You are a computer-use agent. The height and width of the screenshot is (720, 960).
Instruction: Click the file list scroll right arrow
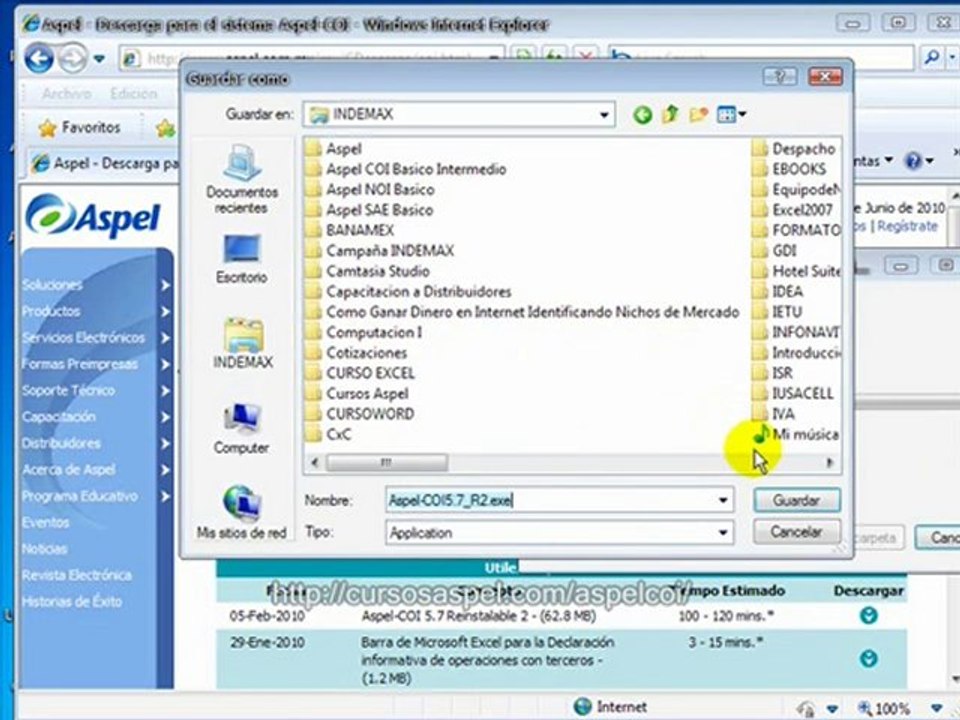coord(830,463)
